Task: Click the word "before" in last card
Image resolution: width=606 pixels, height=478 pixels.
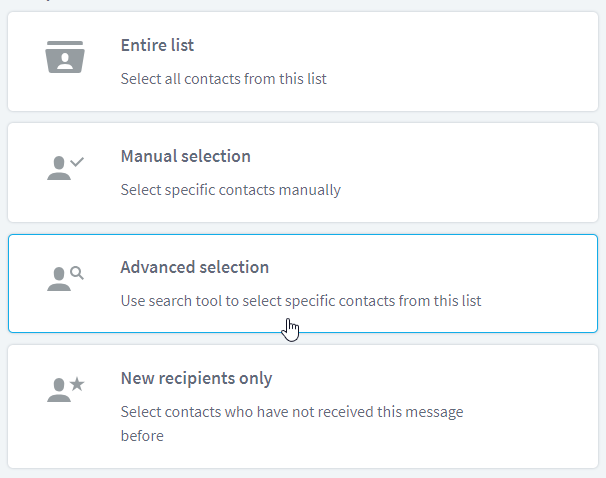Action: pyautogui.click(x=142, y=435)
